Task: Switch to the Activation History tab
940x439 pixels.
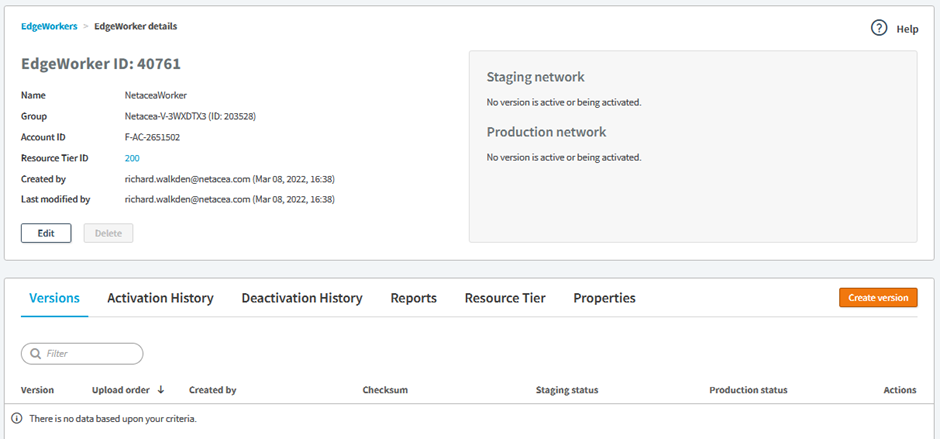Action: [160, 298]
